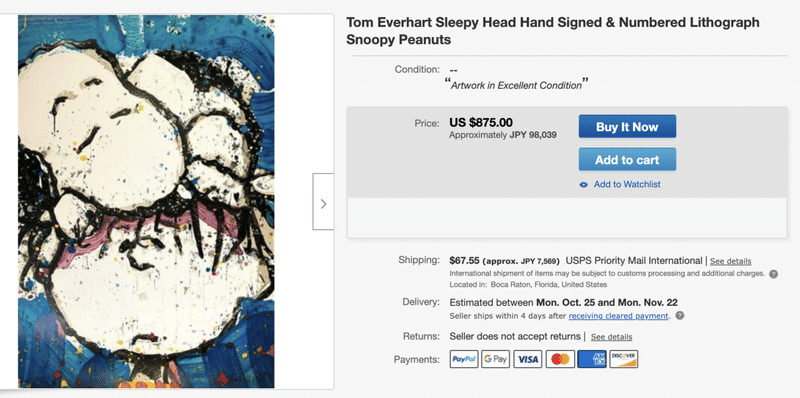Click the Add to cart button
This screenshot has width=800, height=398.
click(627, 160)
